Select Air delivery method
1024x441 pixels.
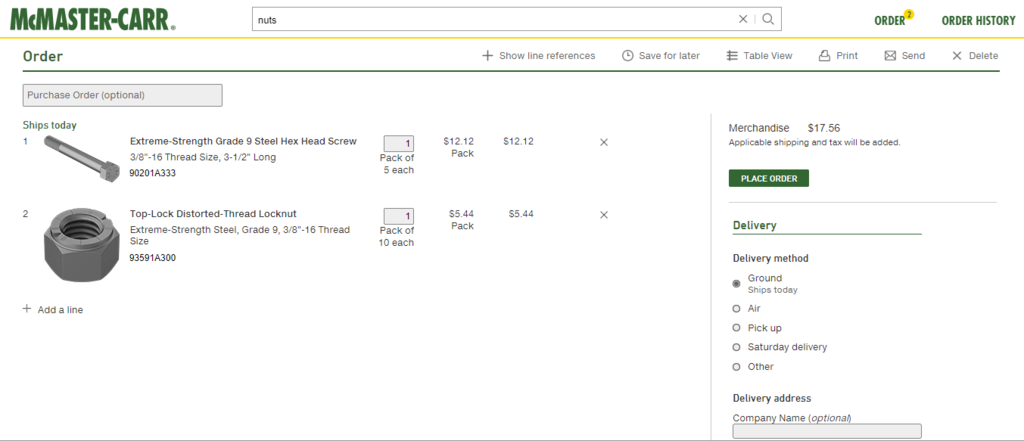pos(737,308)
